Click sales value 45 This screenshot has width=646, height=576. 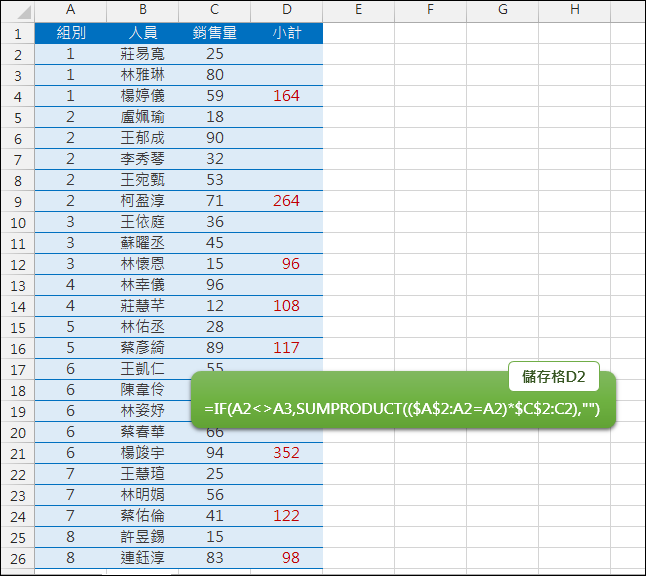(215, 243)
